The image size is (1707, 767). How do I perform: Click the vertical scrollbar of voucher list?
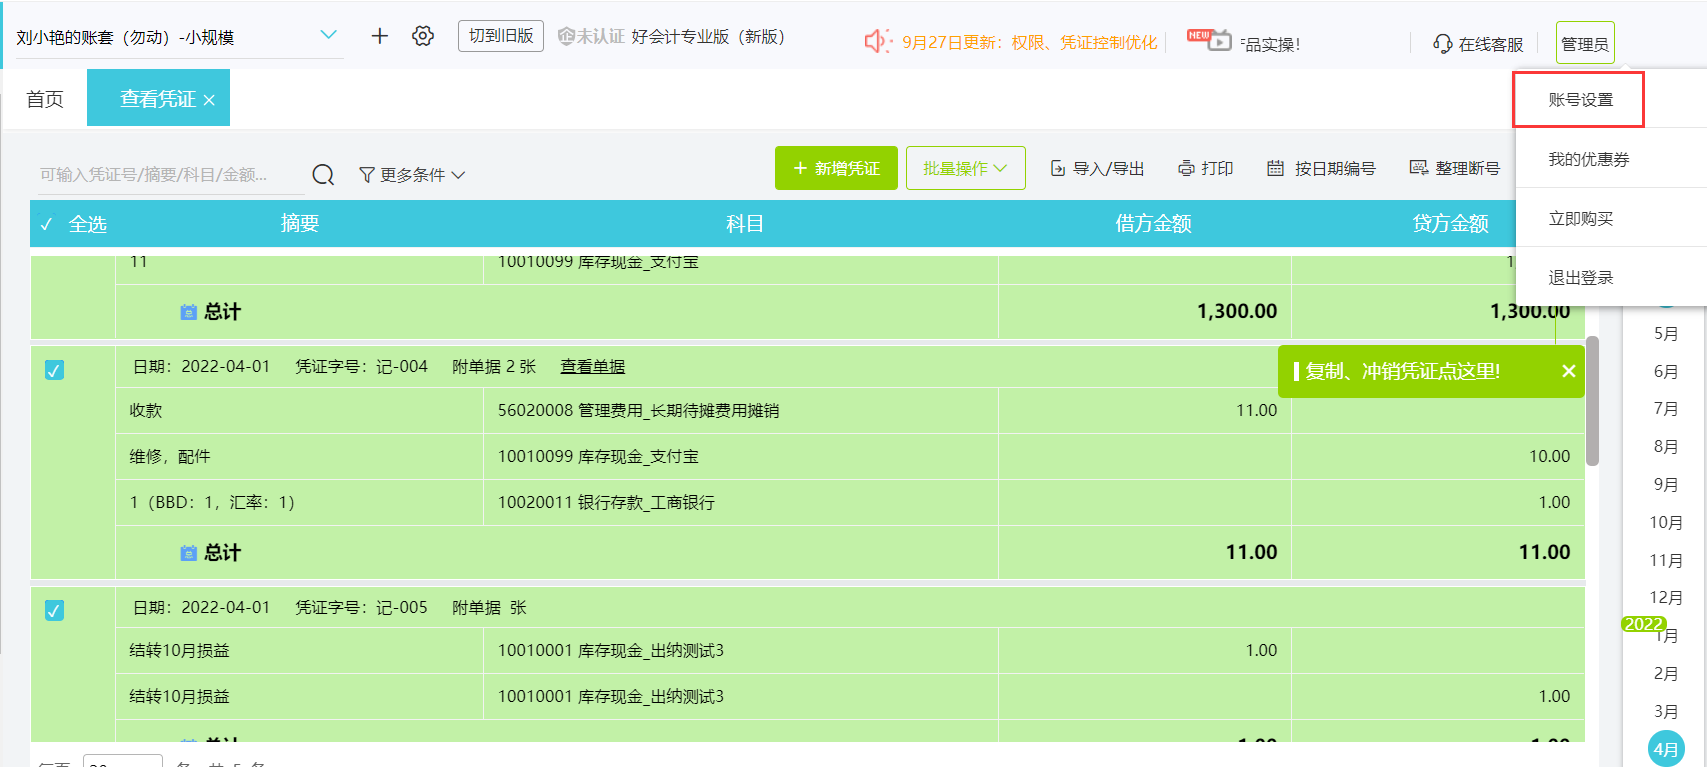1592,401
